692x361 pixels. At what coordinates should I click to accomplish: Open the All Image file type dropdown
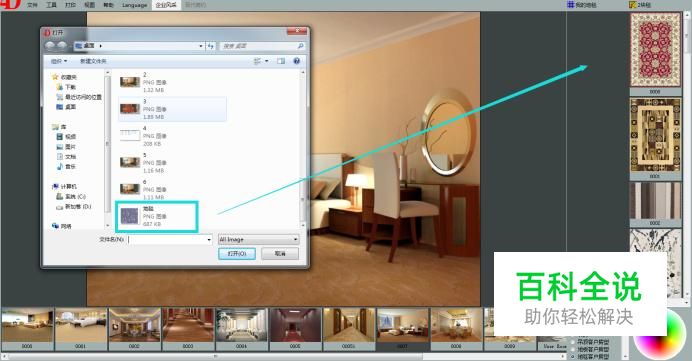point(259,239)
